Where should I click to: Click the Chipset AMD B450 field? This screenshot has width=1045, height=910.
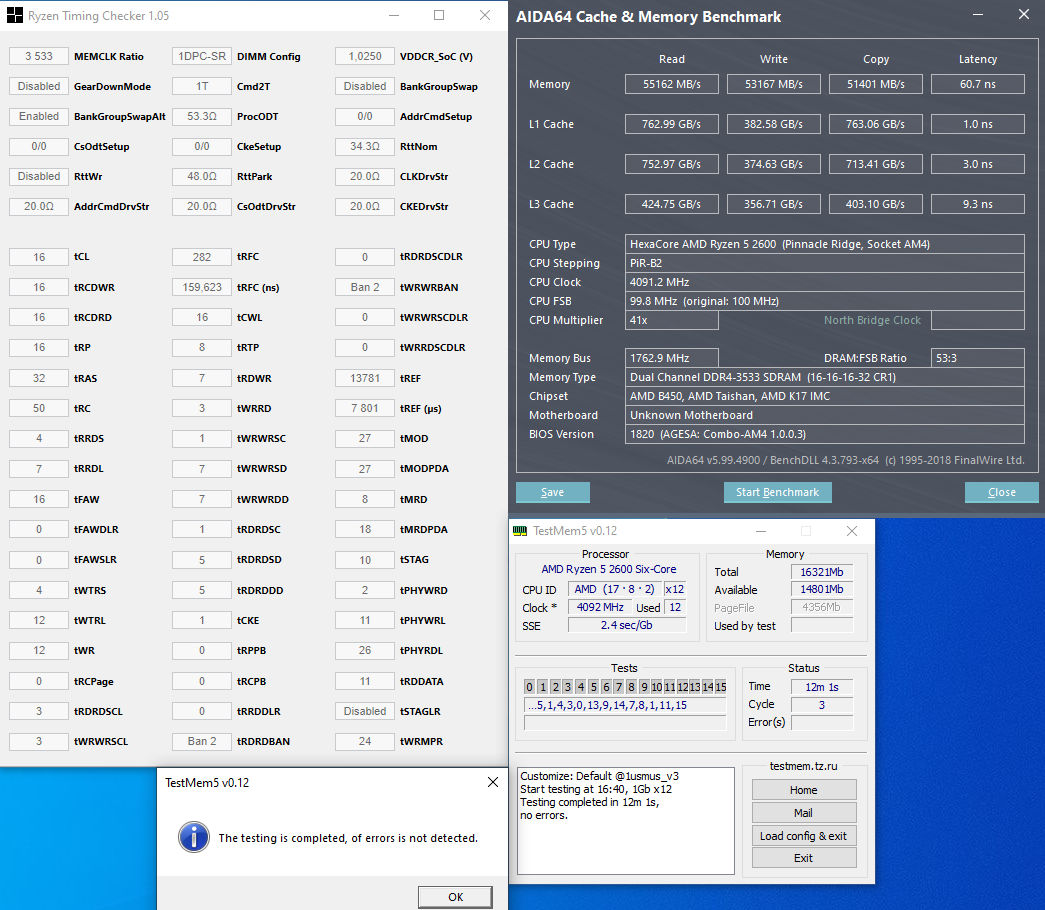[824, 396]
